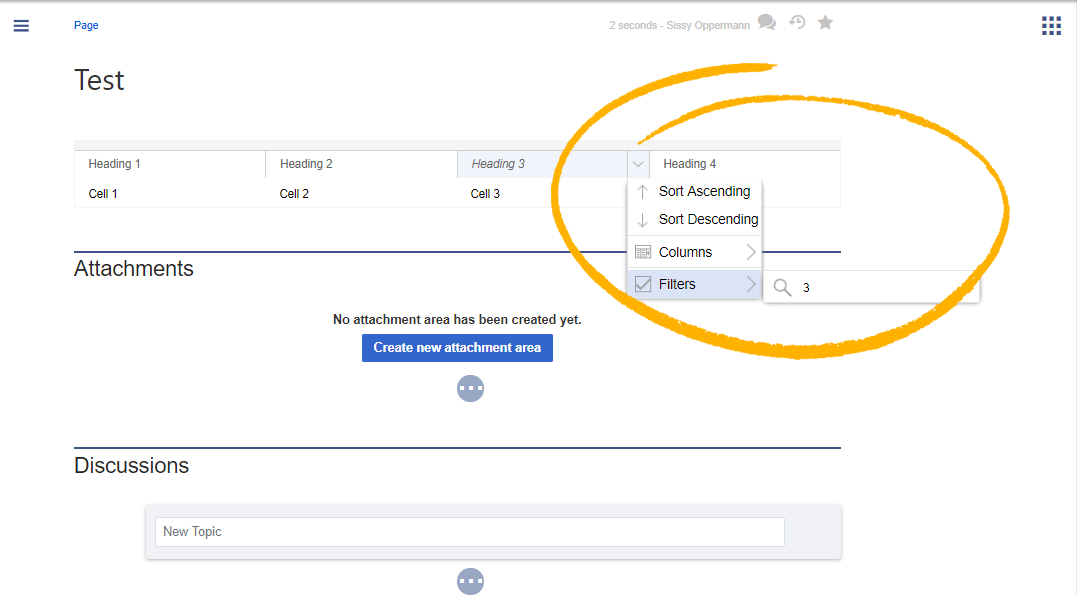Click the Attachments more options ellipsis

point(471,388)
